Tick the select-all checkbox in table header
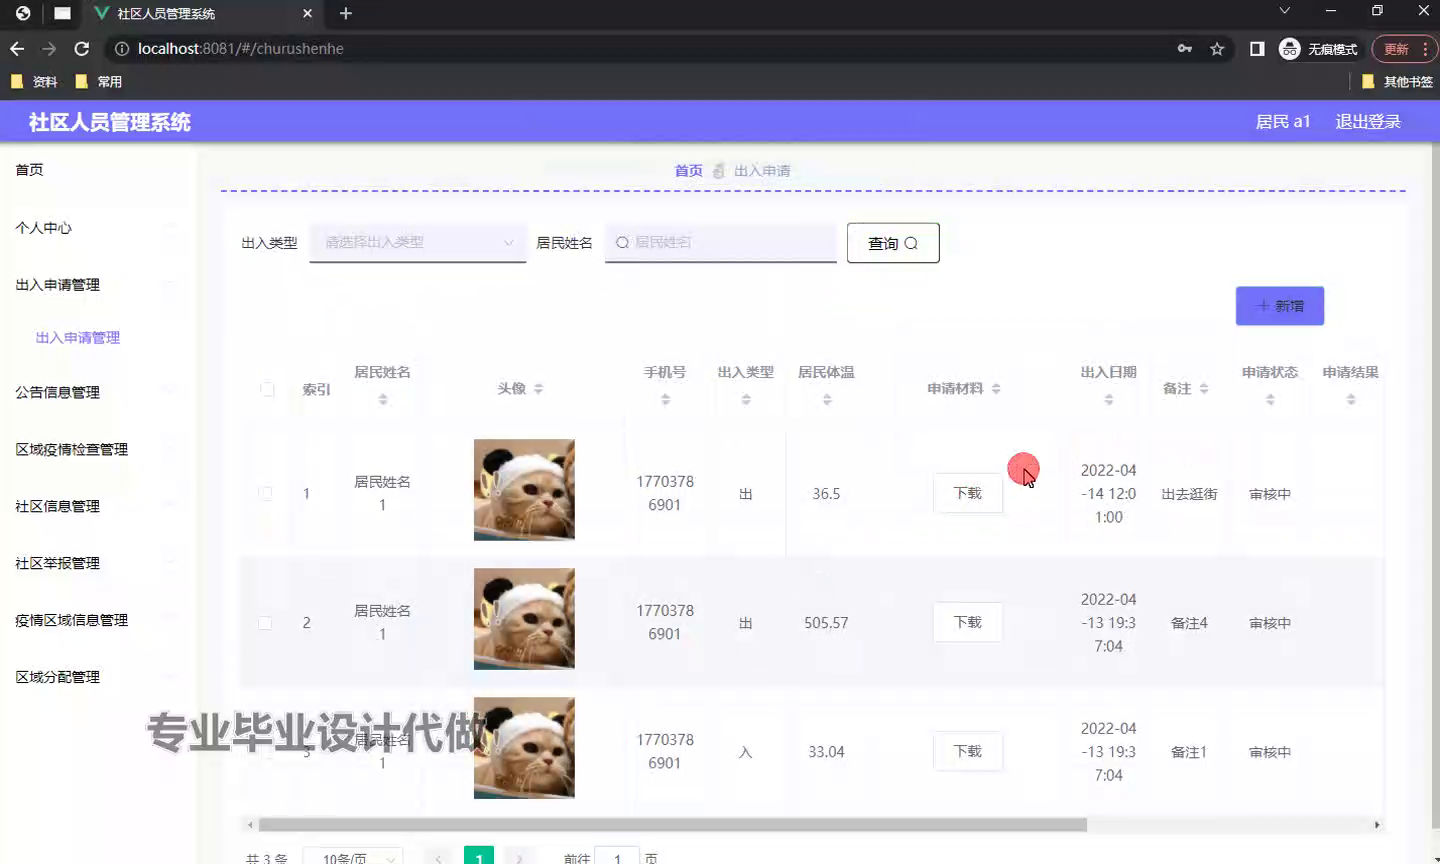The width and height of the screenshot is (1440, 864). pos(267,389)
